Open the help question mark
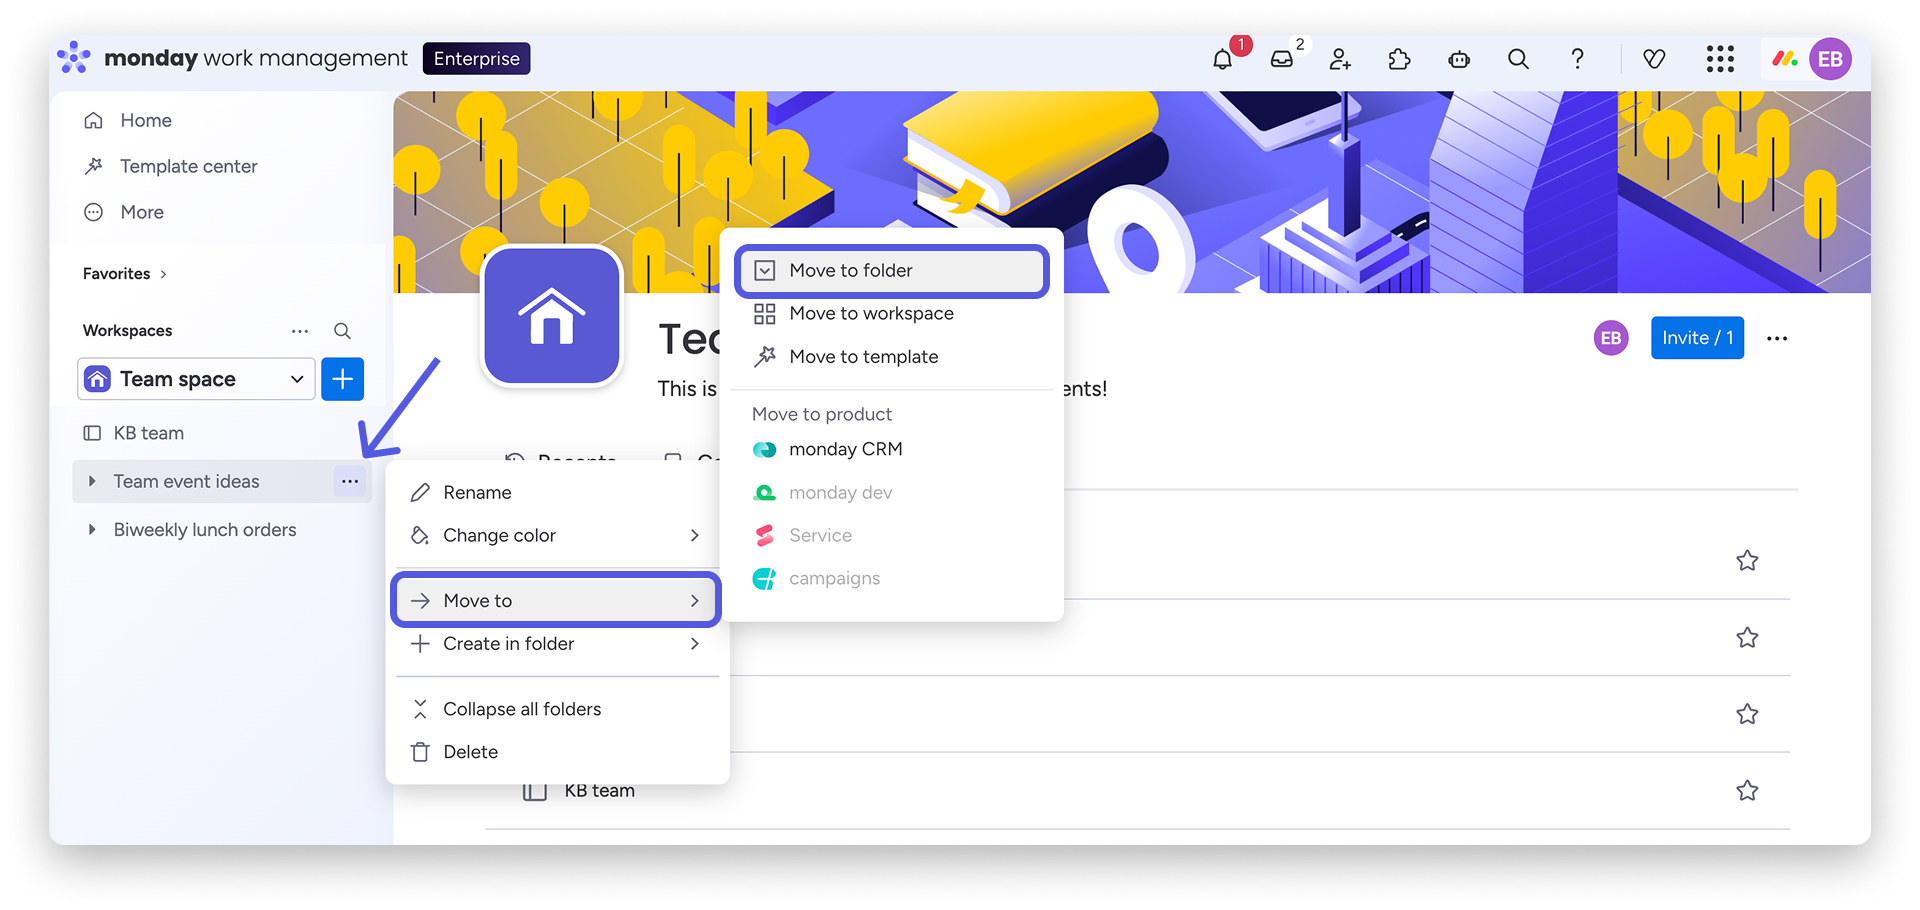1920x910 pixels. pos(1577,59)
